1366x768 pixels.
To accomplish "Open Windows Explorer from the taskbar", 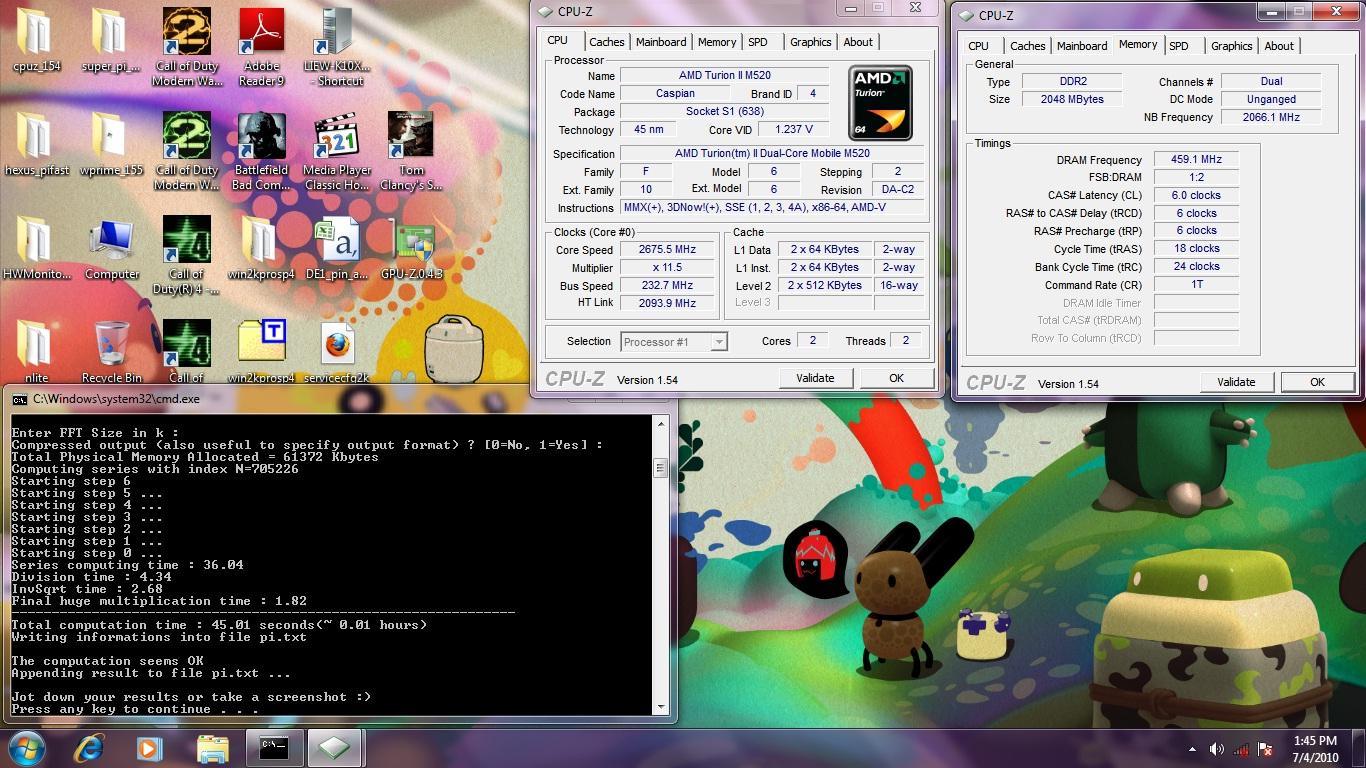I will point(213,748).
